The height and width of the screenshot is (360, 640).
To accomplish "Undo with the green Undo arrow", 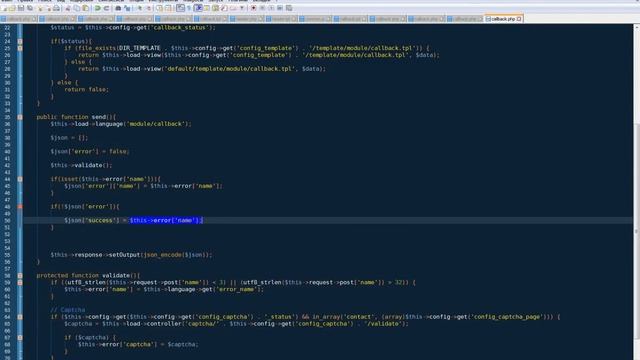I will (x=98, y=8).
